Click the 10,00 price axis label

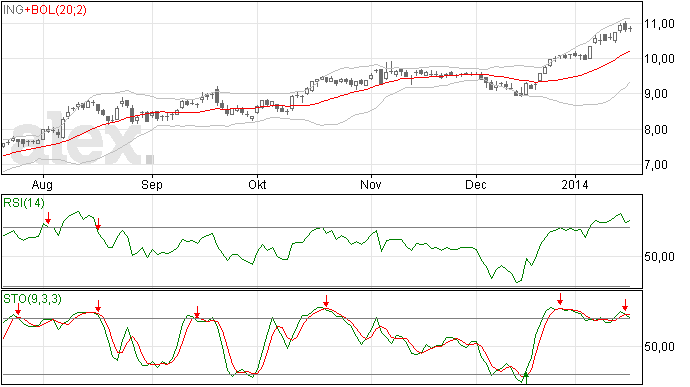pyautogui.click(x=660, y=59)
